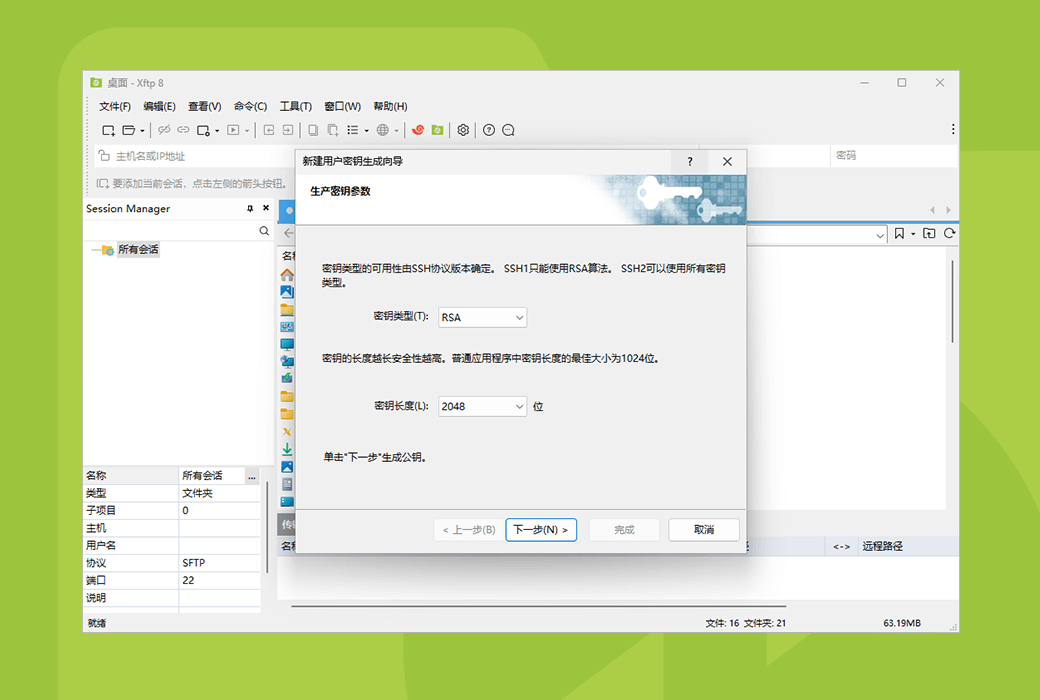This screenshot has width=1040, height=700.
Task: Open the view mode dropdown arrow
Action: [x=367, y=131]
